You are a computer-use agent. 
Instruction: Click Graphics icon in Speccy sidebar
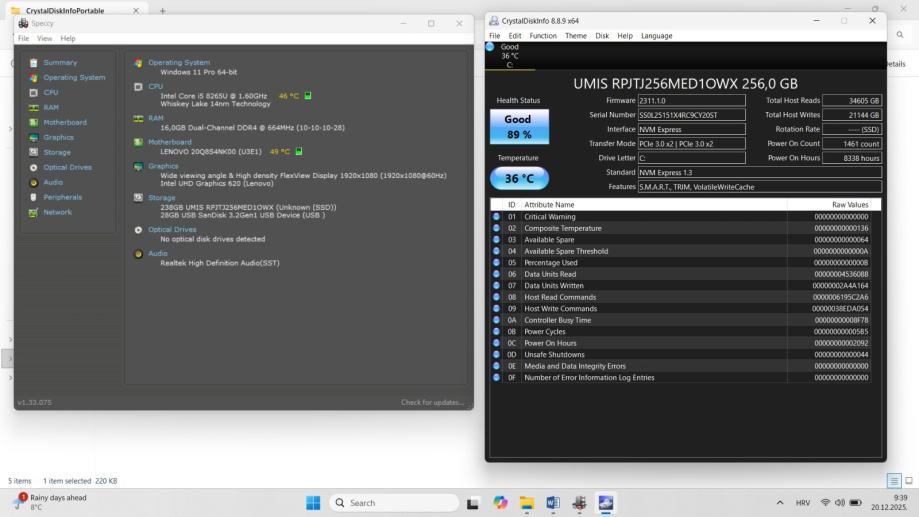click(x=33, y=137)
